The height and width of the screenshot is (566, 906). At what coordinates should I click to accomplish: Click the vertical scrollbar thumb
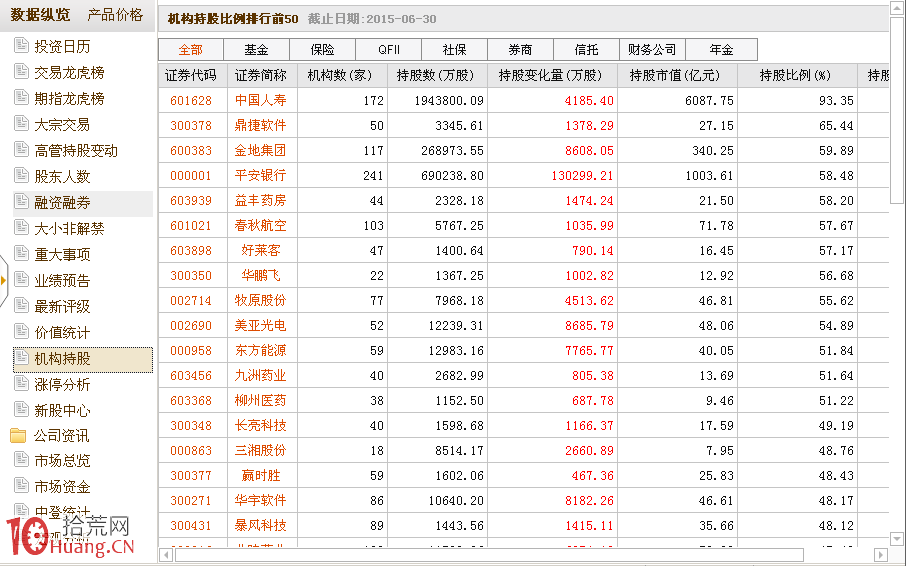pos(897,110)
